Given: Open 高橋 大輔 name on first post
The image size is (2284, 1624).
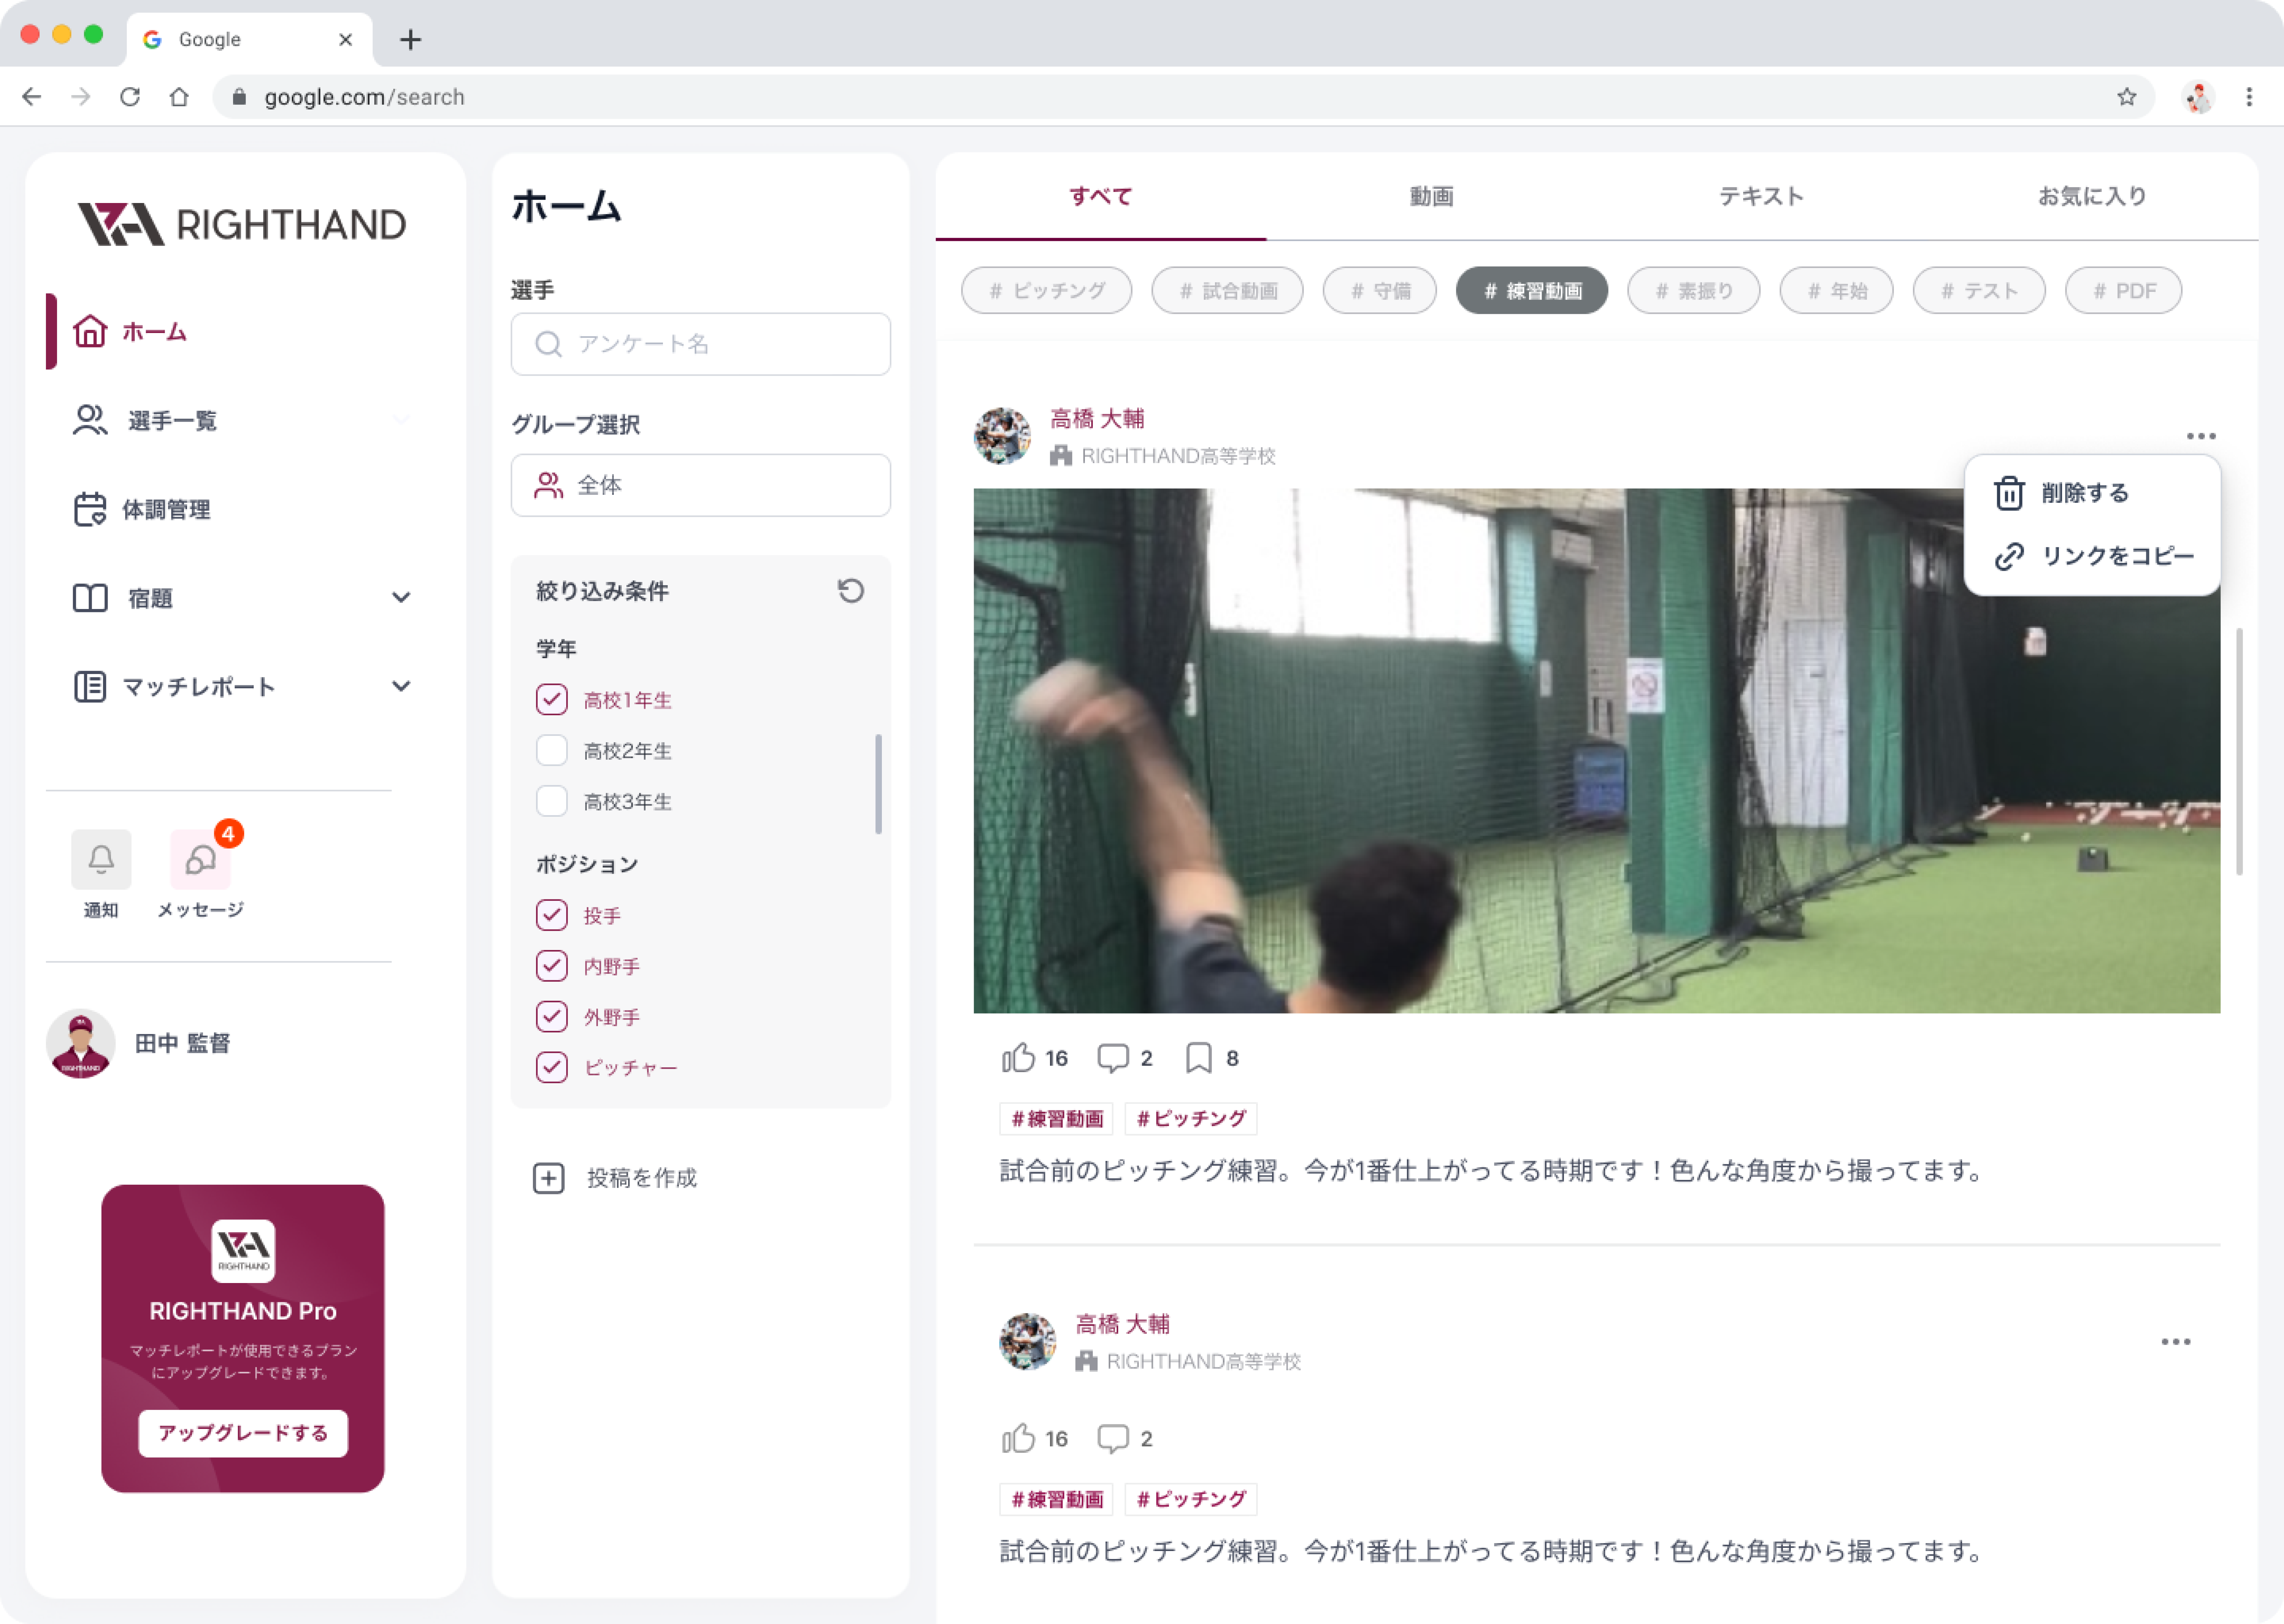Looking at the screenshot, I should click(x=1097, y=419).
